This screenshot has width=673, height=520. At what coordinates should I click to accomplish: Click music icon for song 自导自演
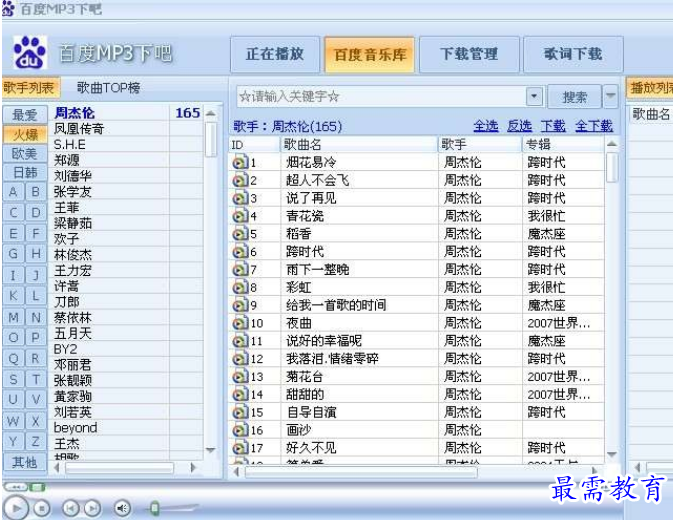[240, 413]
